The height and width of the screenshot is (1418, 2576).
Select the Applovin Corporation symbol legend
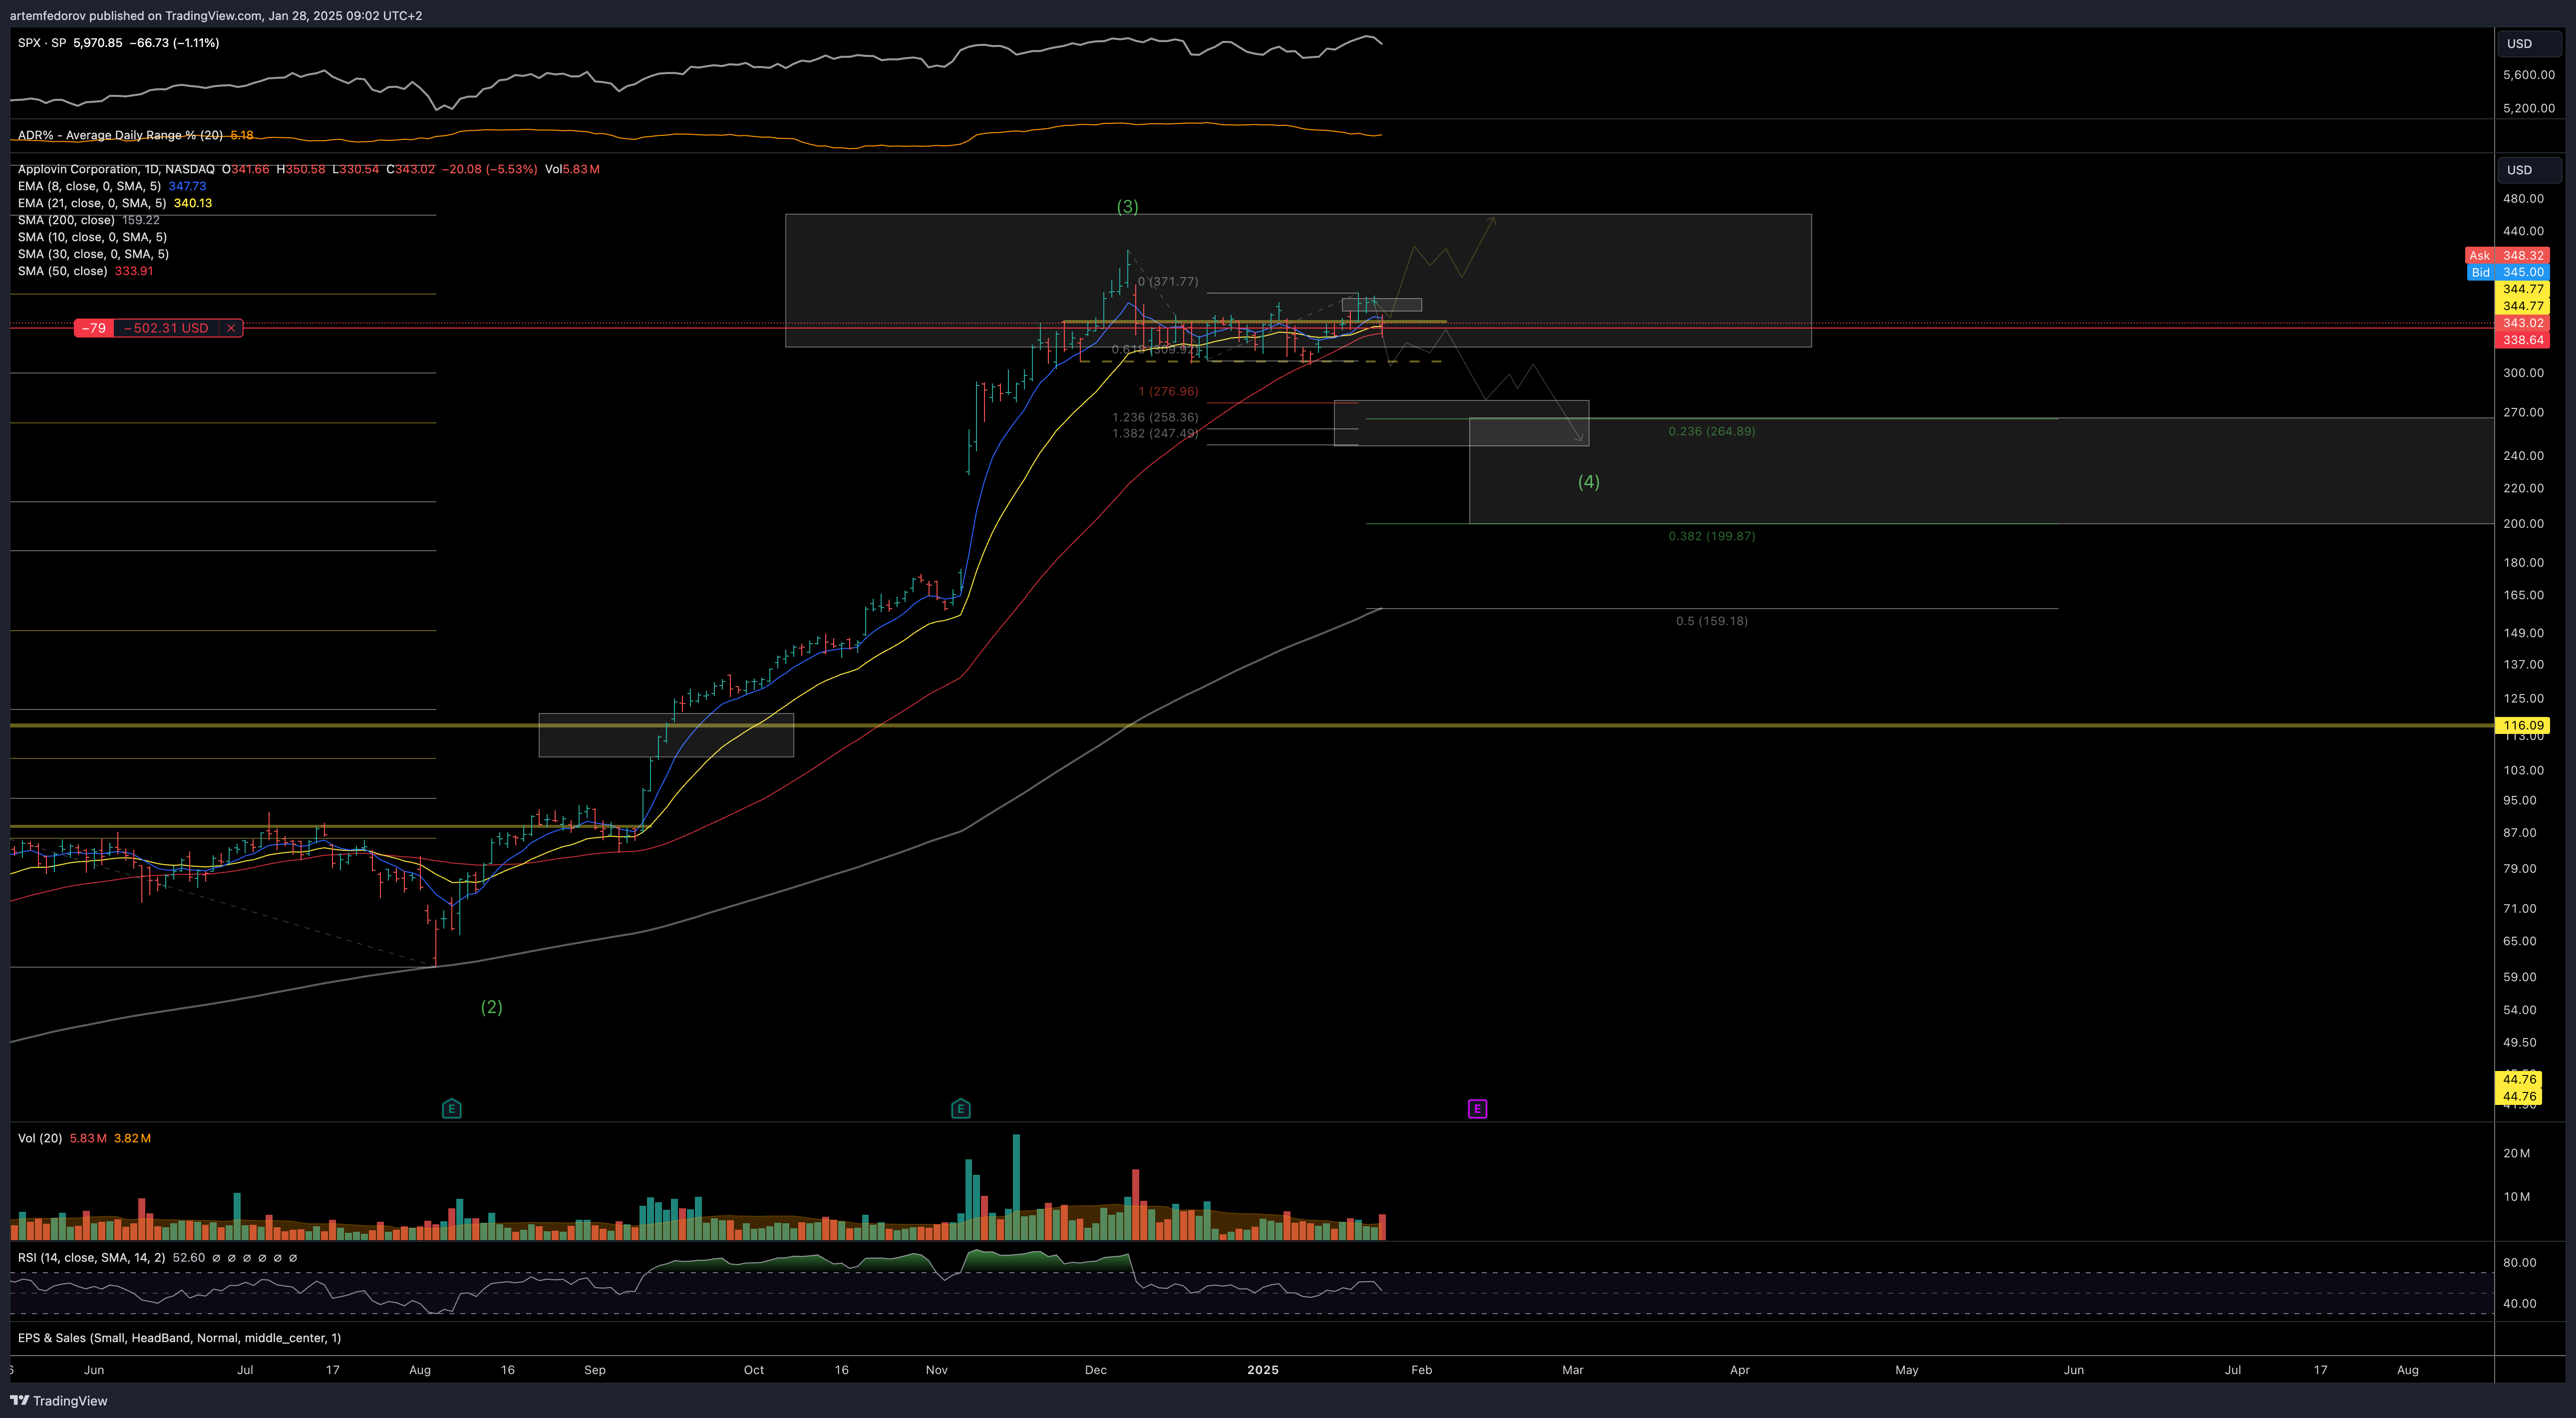[116, 169]
